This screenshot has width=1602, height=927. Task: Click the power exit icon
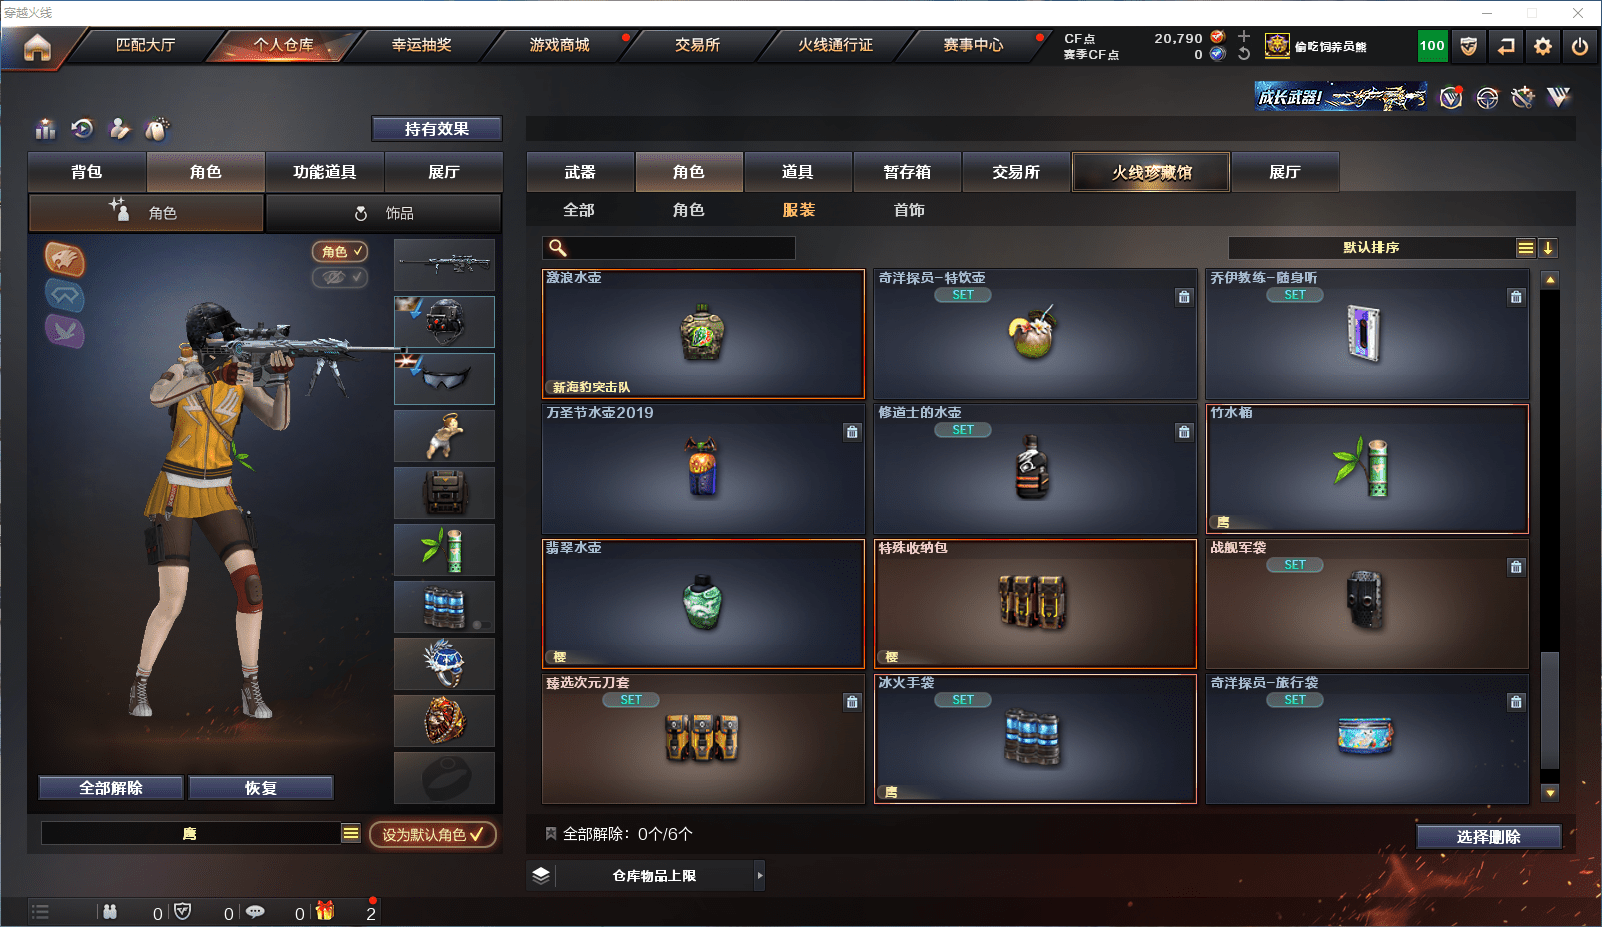[1580, 46]
